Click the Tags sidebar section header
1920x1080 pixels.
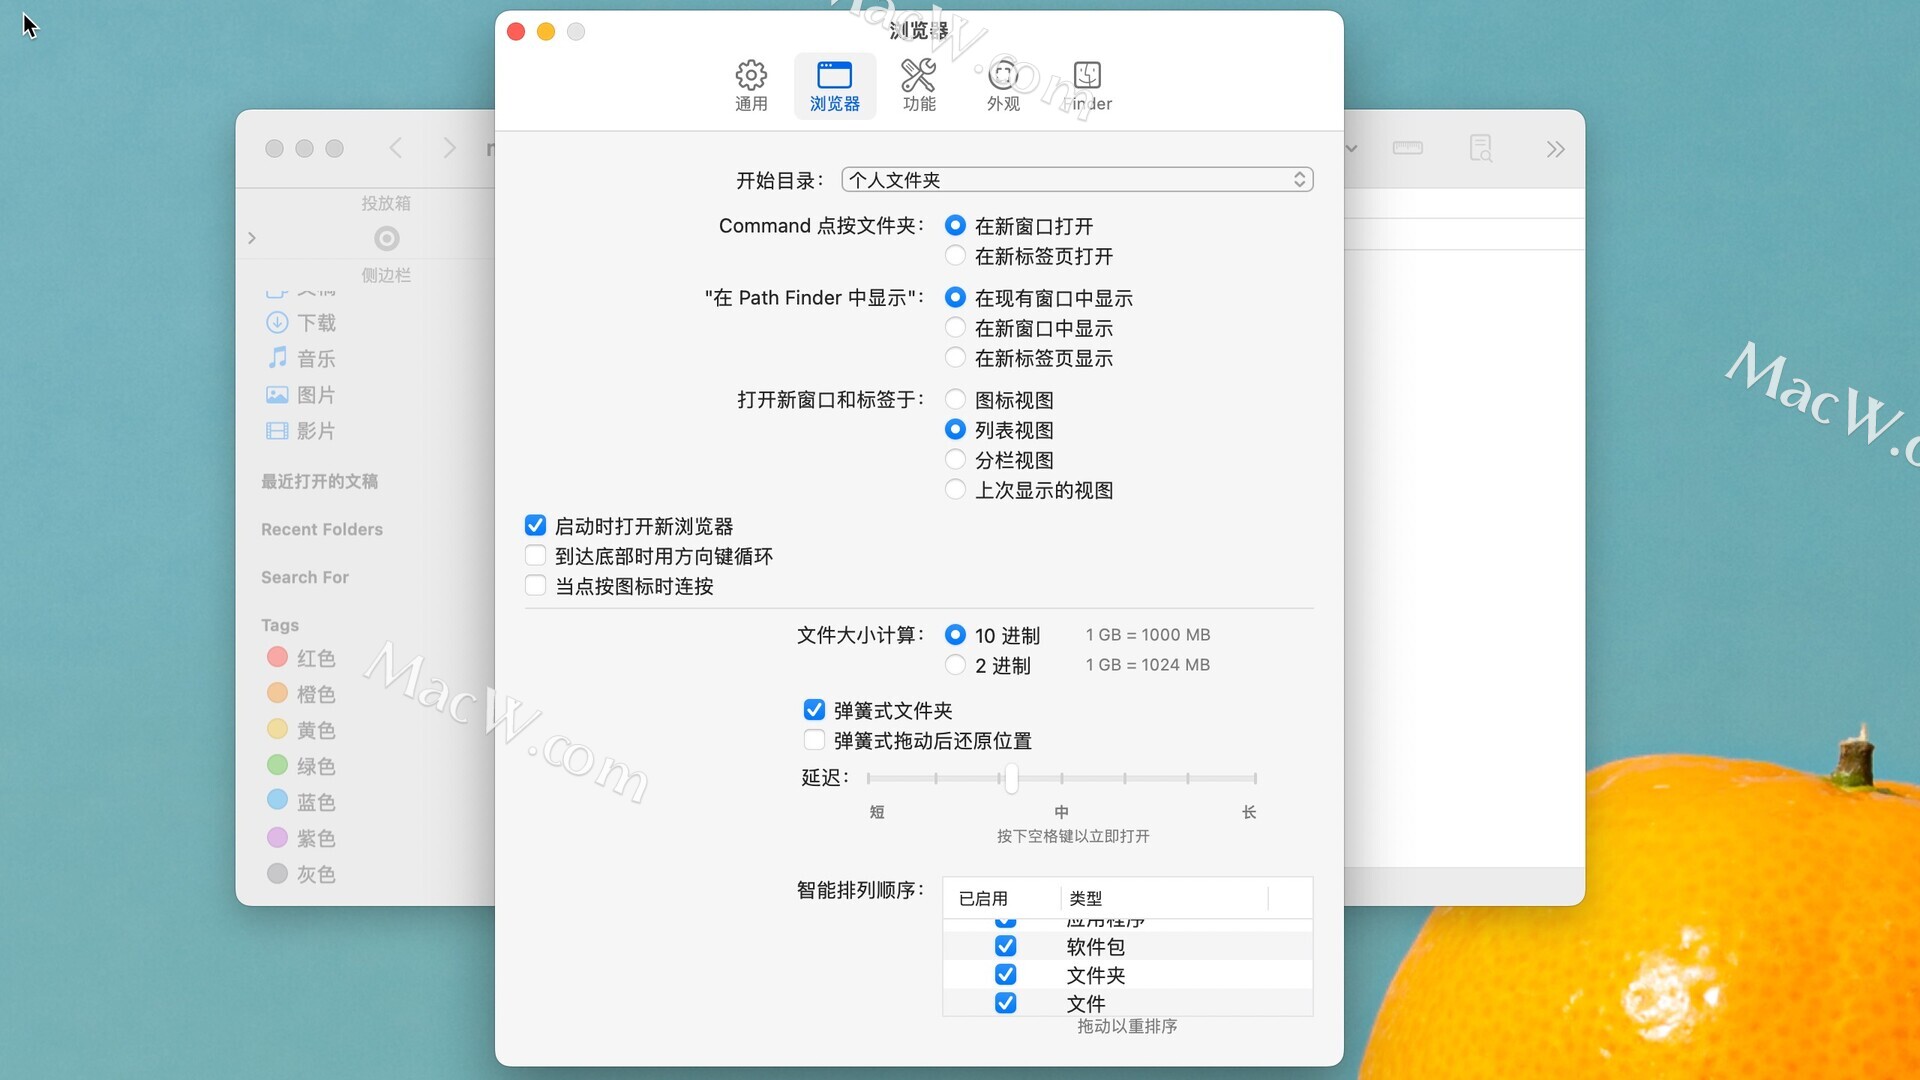(x=279, y=625)
